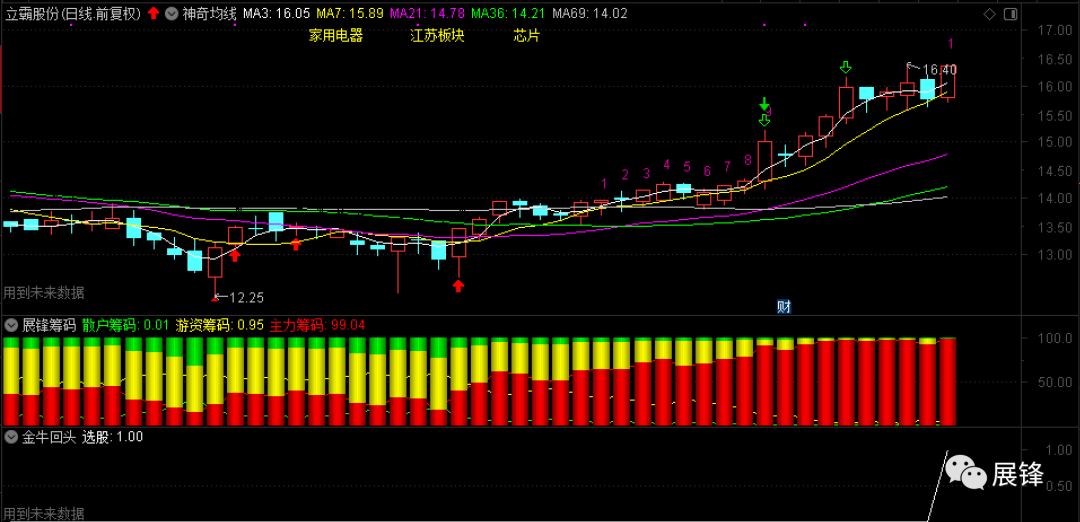1080x522 pixels.
Task: Click the 用到未来数据 warning in main chart
Action: click(x=44, y=293)
